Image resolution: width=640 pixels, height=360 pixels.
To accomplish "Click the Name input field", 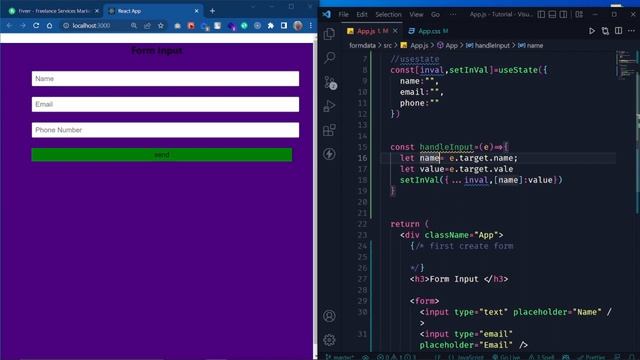I will pyautogui.click(x=165, y=79).
